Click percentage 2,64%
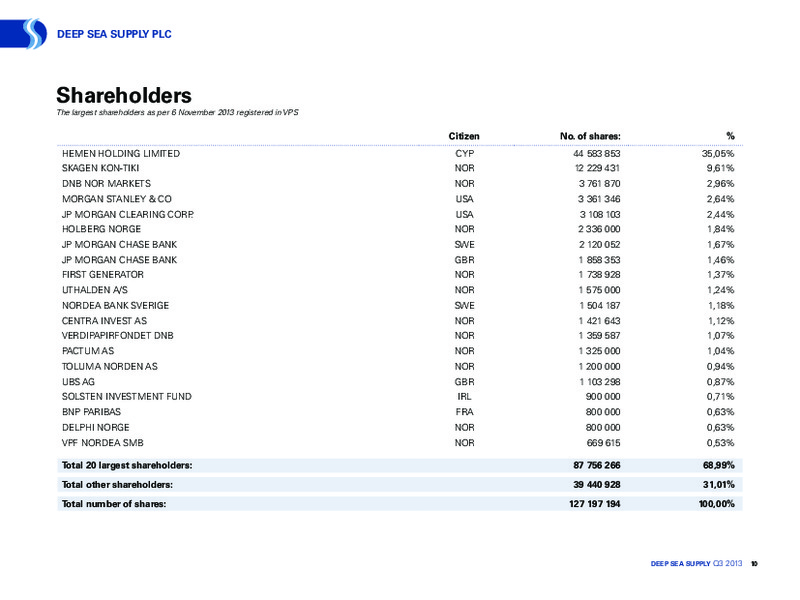The height and width of the screenshot is (600, 800). (x=720, y=199)
